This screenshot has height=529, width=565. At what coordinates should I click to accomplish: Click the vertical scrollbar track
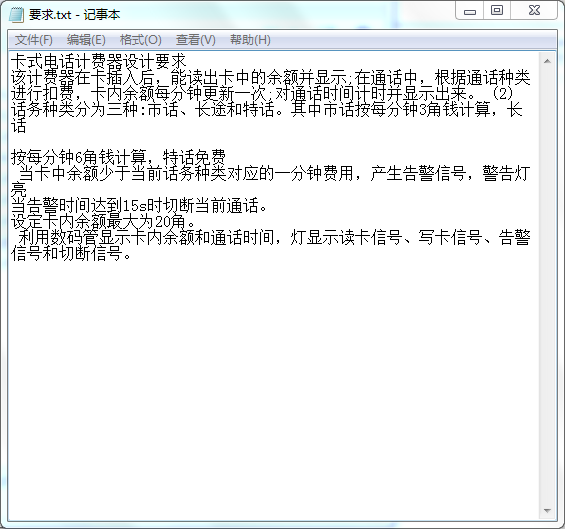point(547,286)
